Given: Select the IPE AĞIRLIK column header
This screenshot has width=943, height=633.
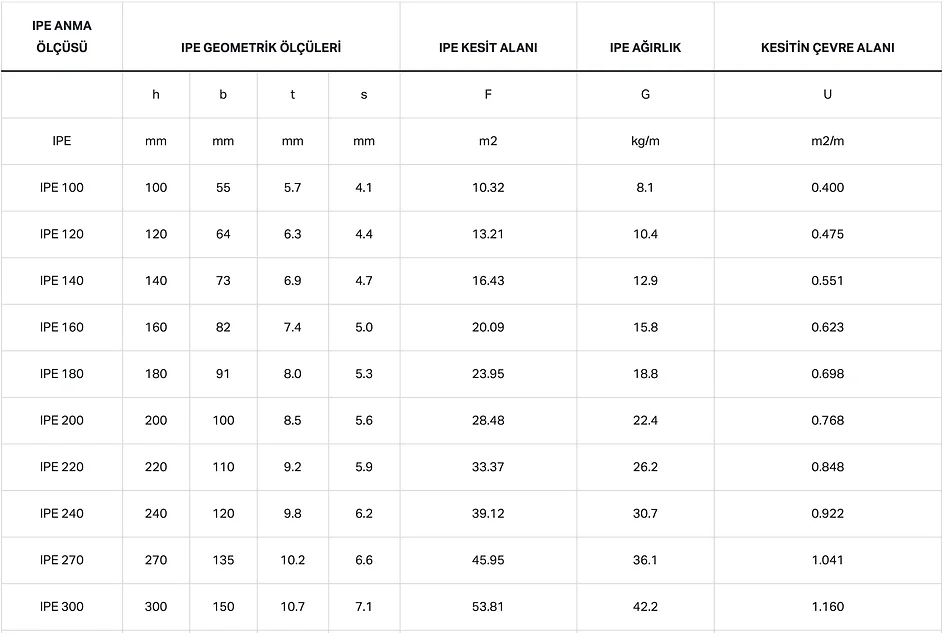Looking at the screenshot, I should (x=645, y=47).
